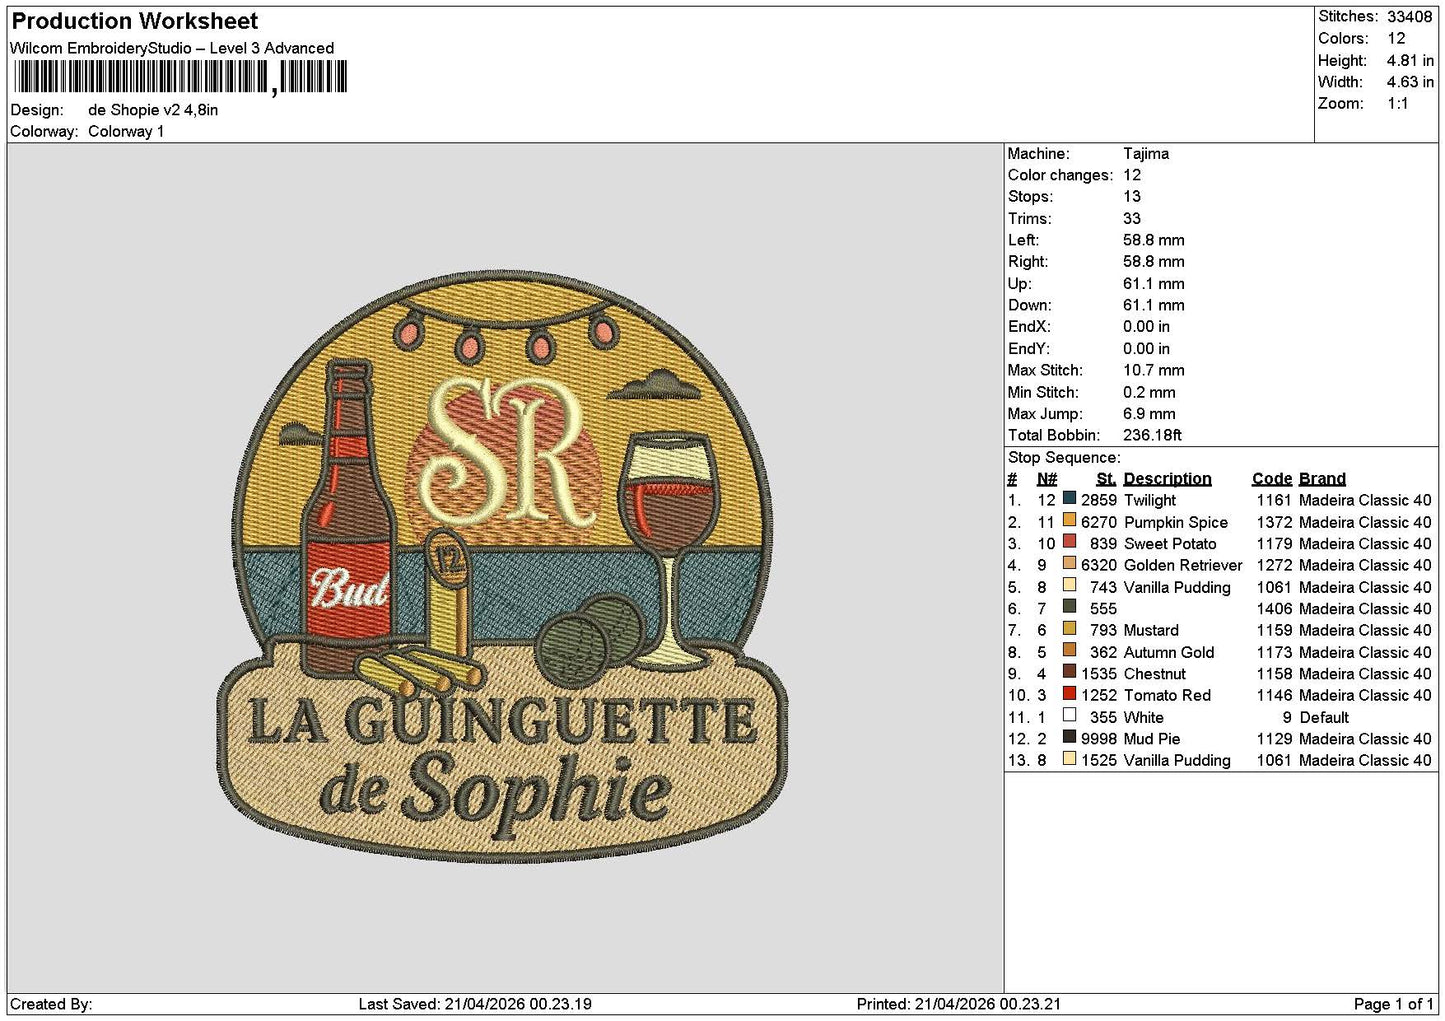Click the Mud Pie color swatch
This screenshot has width=1445, height=1021.
(1069, 738)
